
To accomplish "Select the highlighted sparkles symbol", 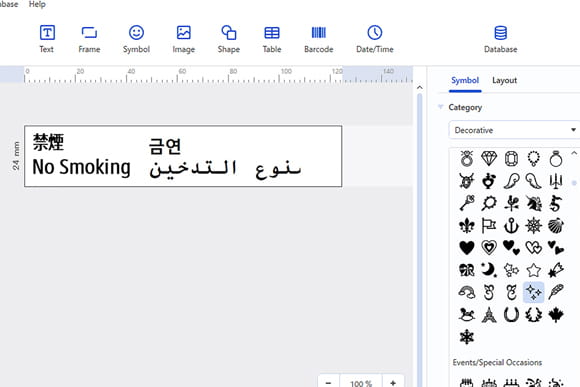I will pos(533,292).
